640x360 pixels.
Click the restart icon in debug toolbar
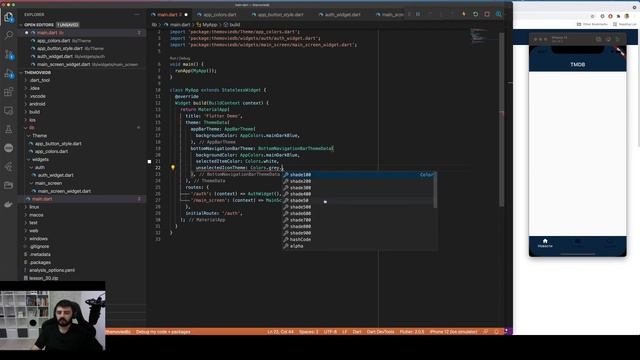pos(476,14)
